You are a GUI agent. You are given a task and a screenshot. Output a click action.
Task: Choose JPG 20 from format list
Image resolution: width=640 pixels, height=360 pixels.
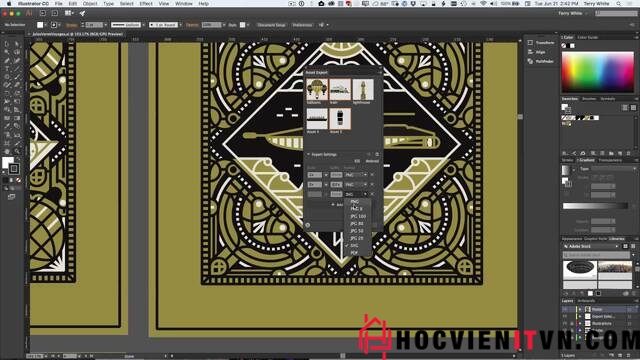(358, 238)
